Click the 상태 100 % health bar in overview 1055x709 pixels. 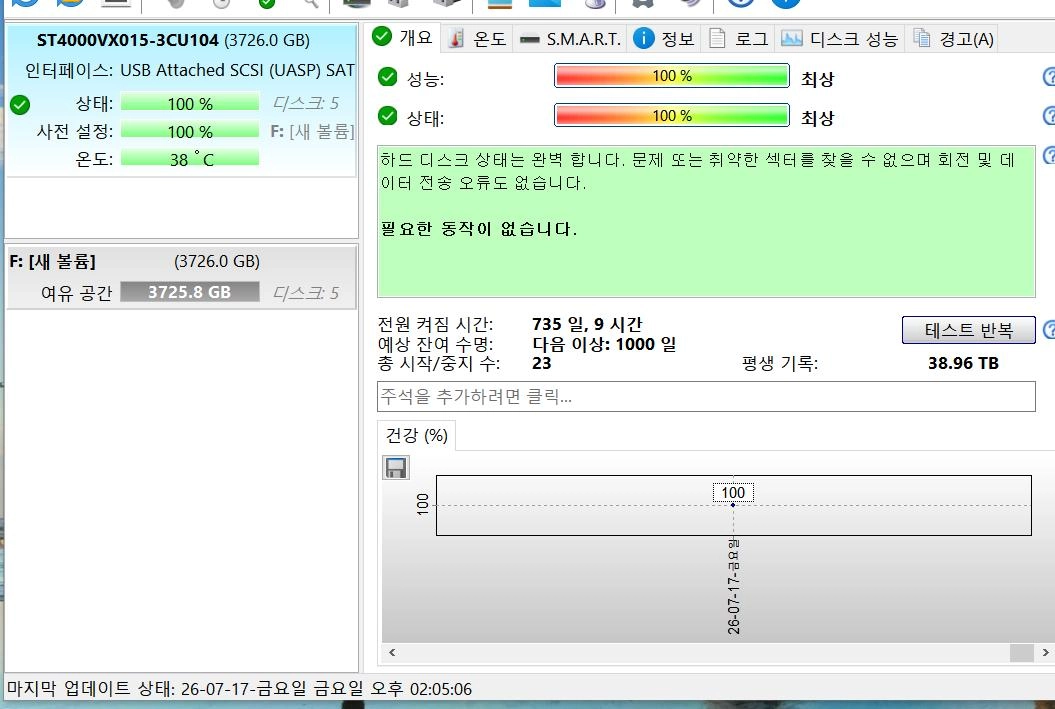pyautogui.click(x=671, y=115)
